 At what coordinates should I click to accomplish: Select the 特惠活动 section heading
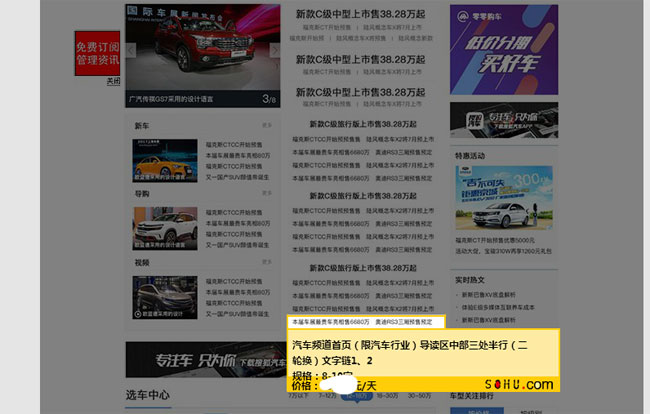pos(470,156)
